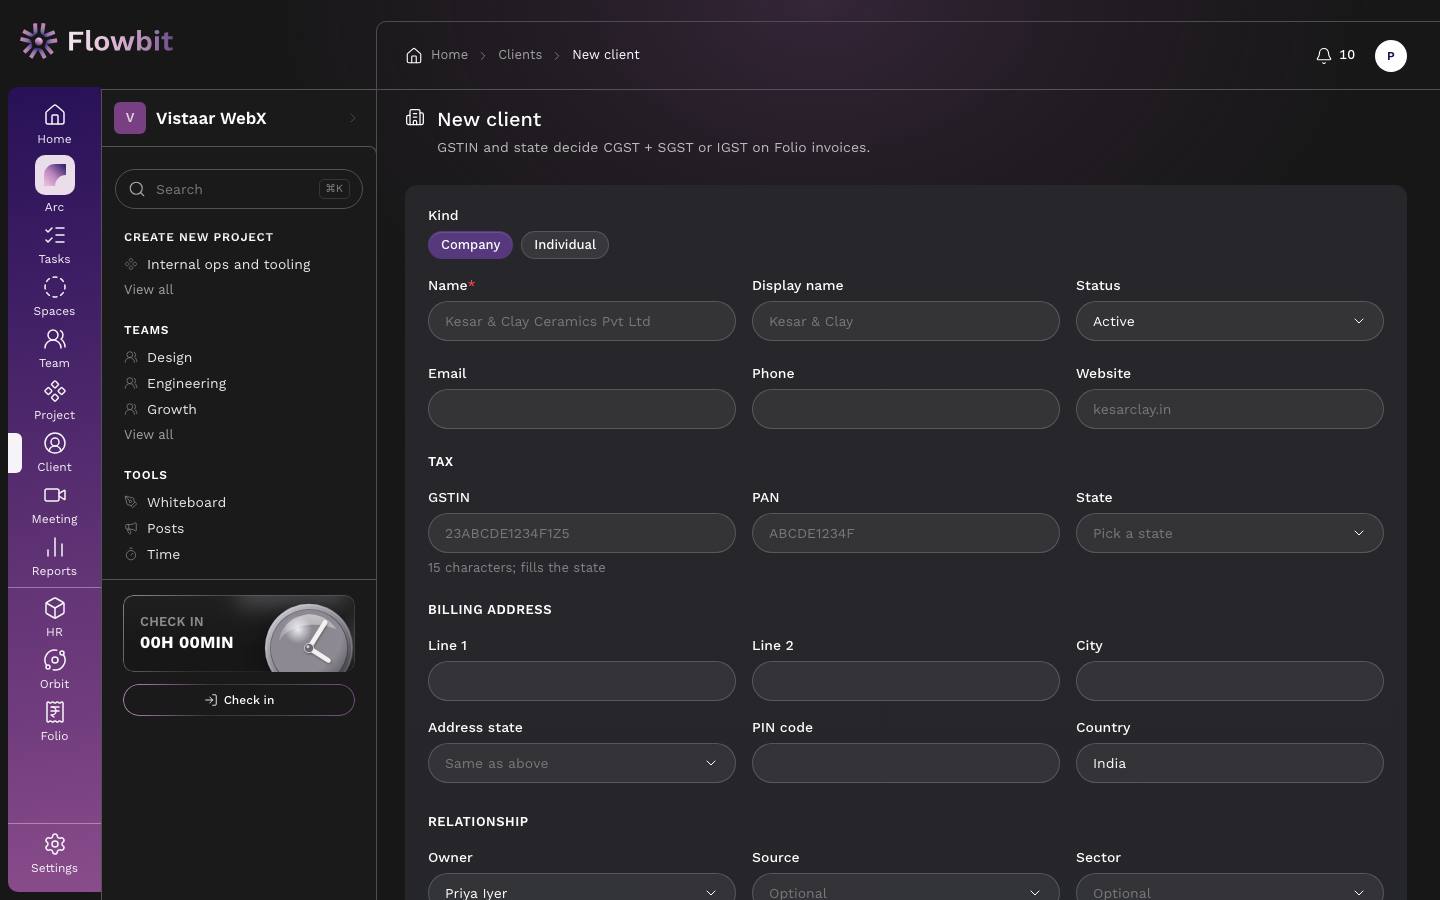Expand Address state Same as above dropdown
Screen dimensions: 1440x900
pyautogui.click(x=581, y=763)
